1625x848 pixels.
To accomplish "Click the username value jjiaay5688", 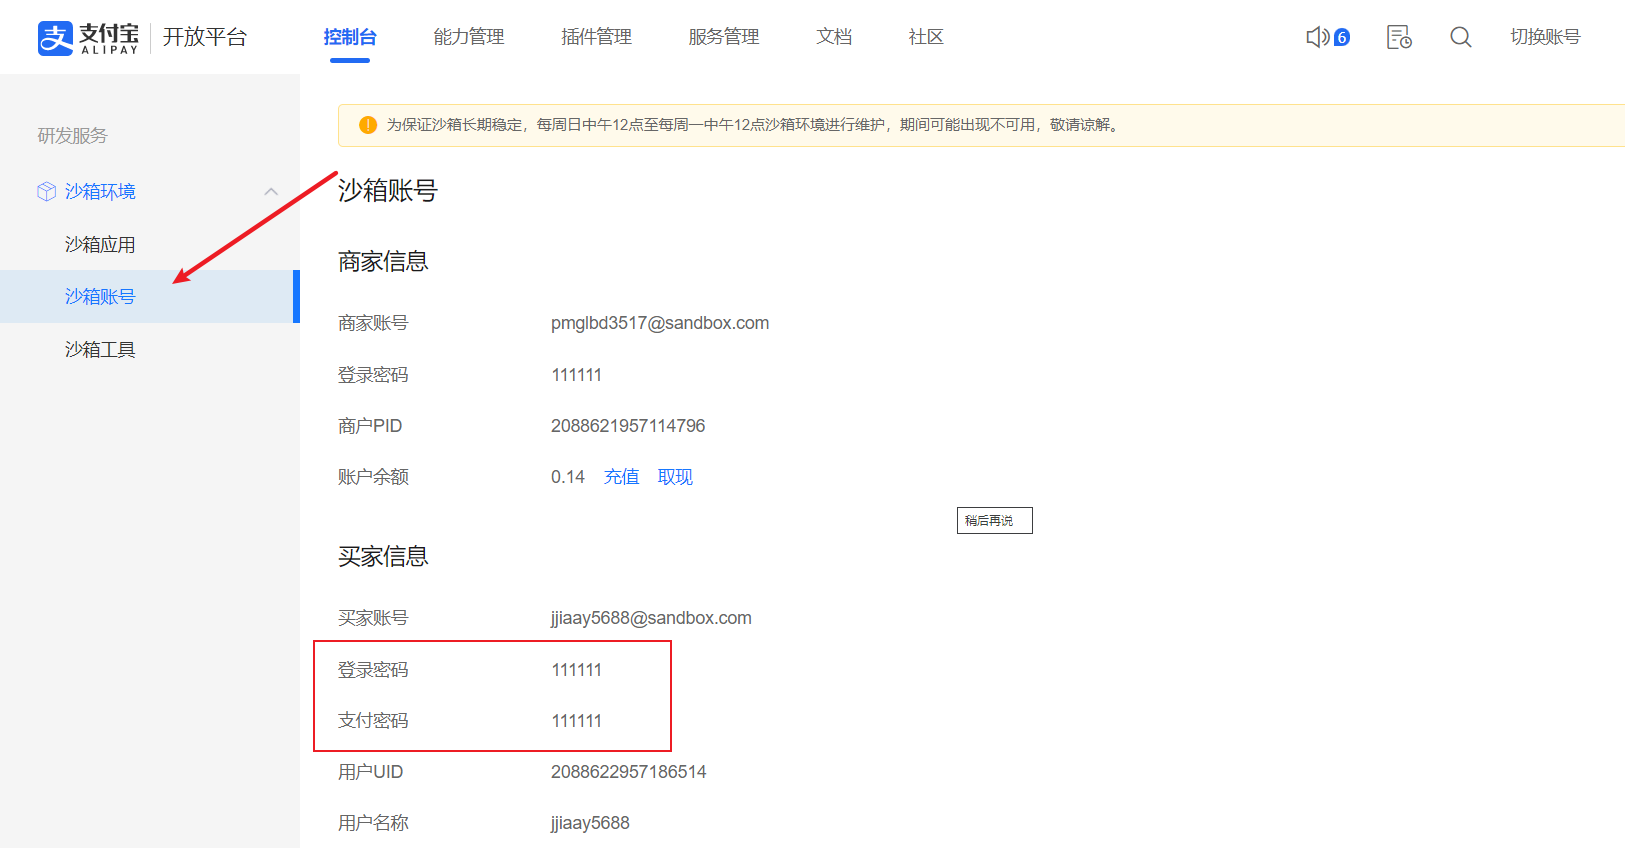I will (x=590, y=823).
